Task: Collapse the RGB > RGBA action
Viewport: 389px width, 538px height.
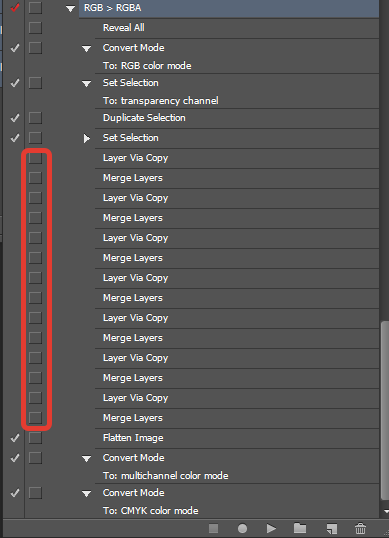Action: coord(70,8)
